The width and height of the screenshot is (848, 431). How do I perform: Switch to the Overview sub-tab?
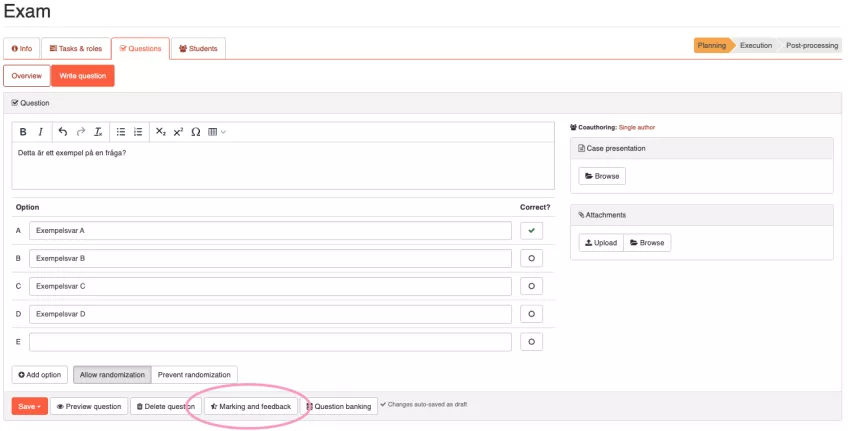[26, 76]
